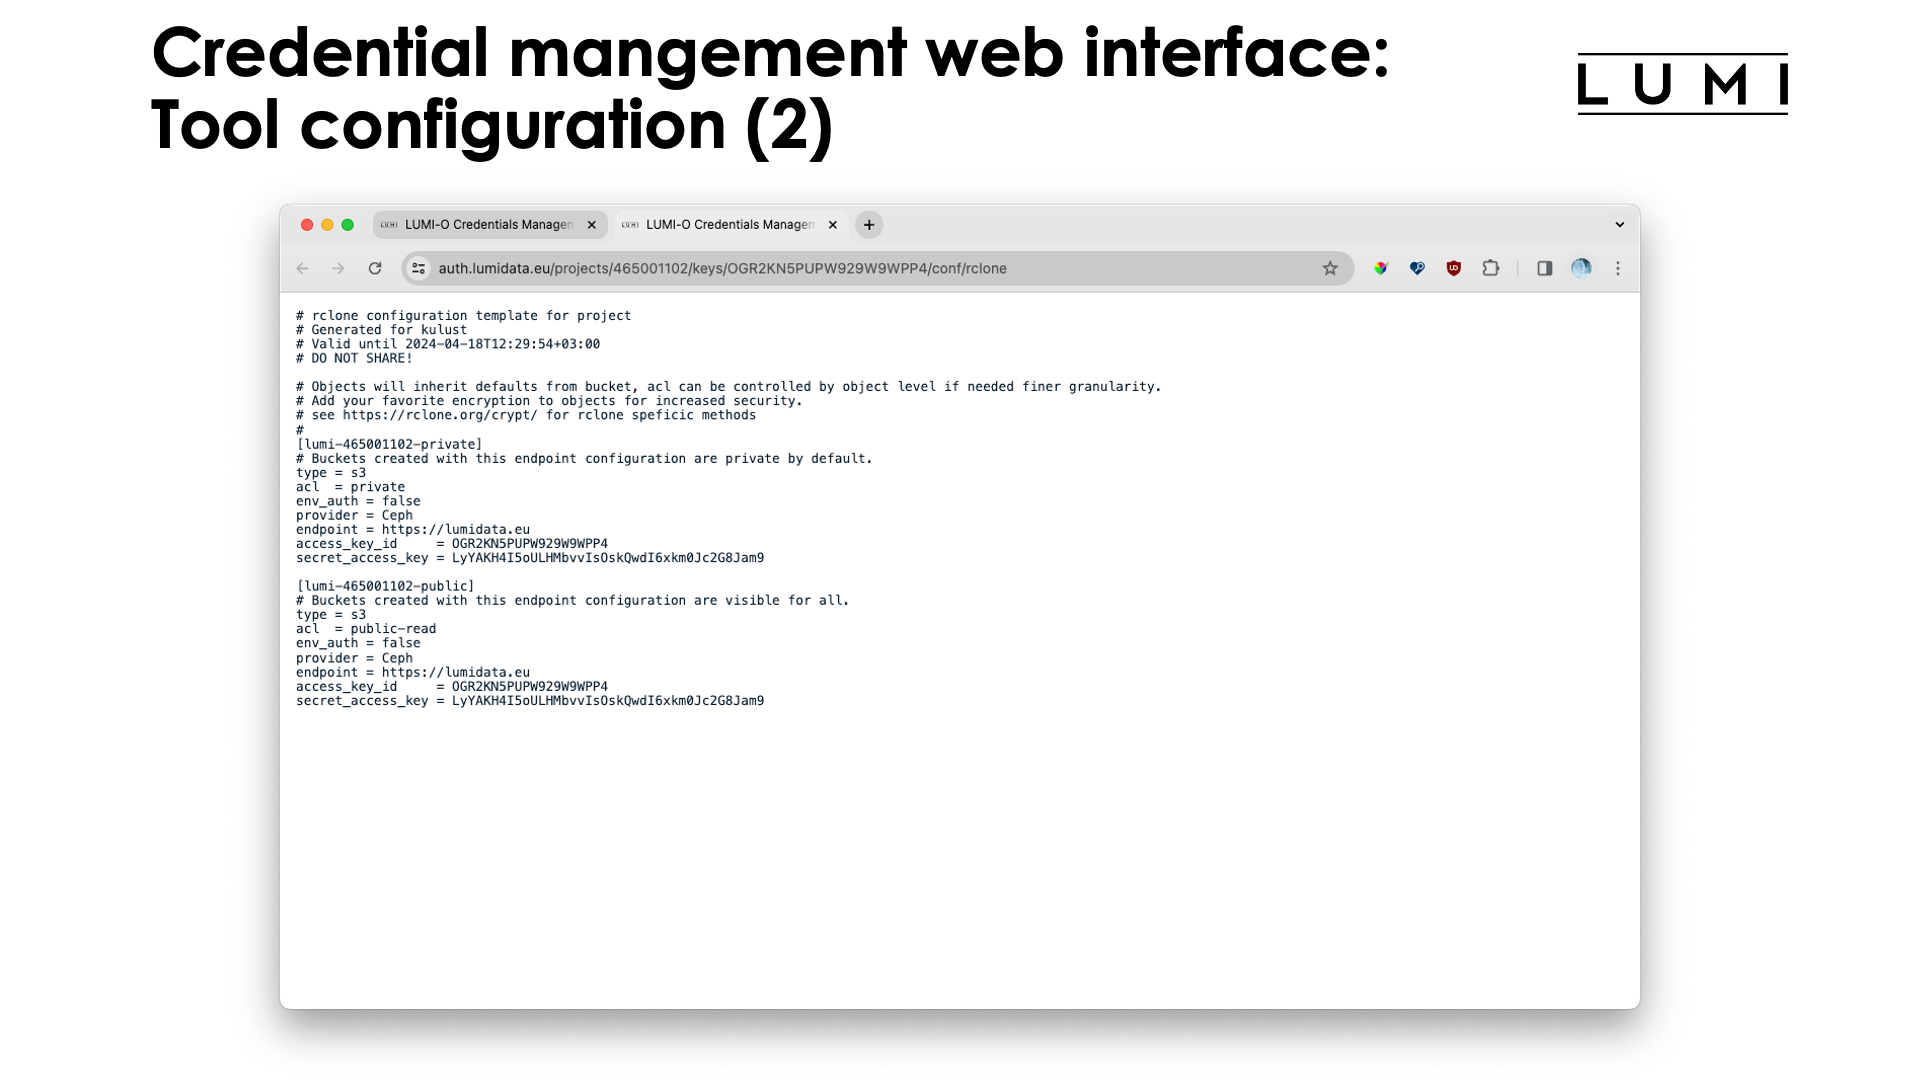This screenshot has width=1920, height=1080.
Task: Click the rclone.org/crypt URL text
Action: (x=440, y=415)
